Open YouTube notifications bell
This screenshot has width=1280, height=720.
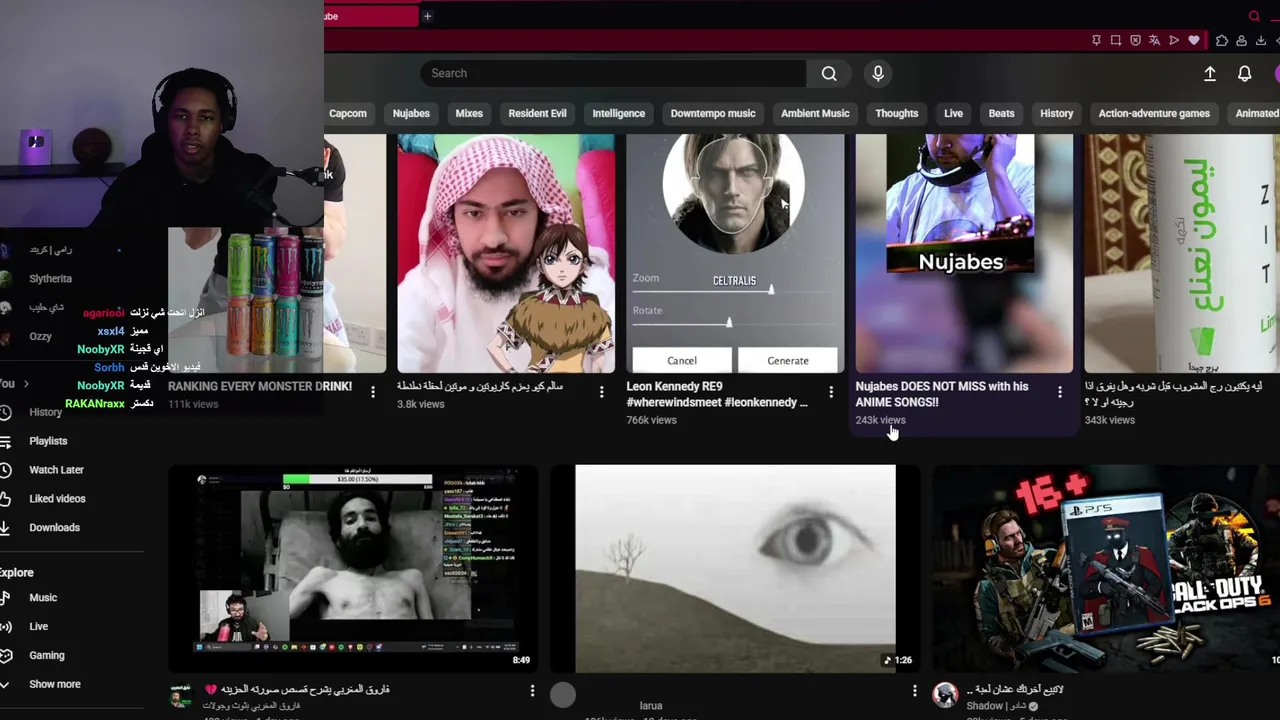[x=1244, y=74]
